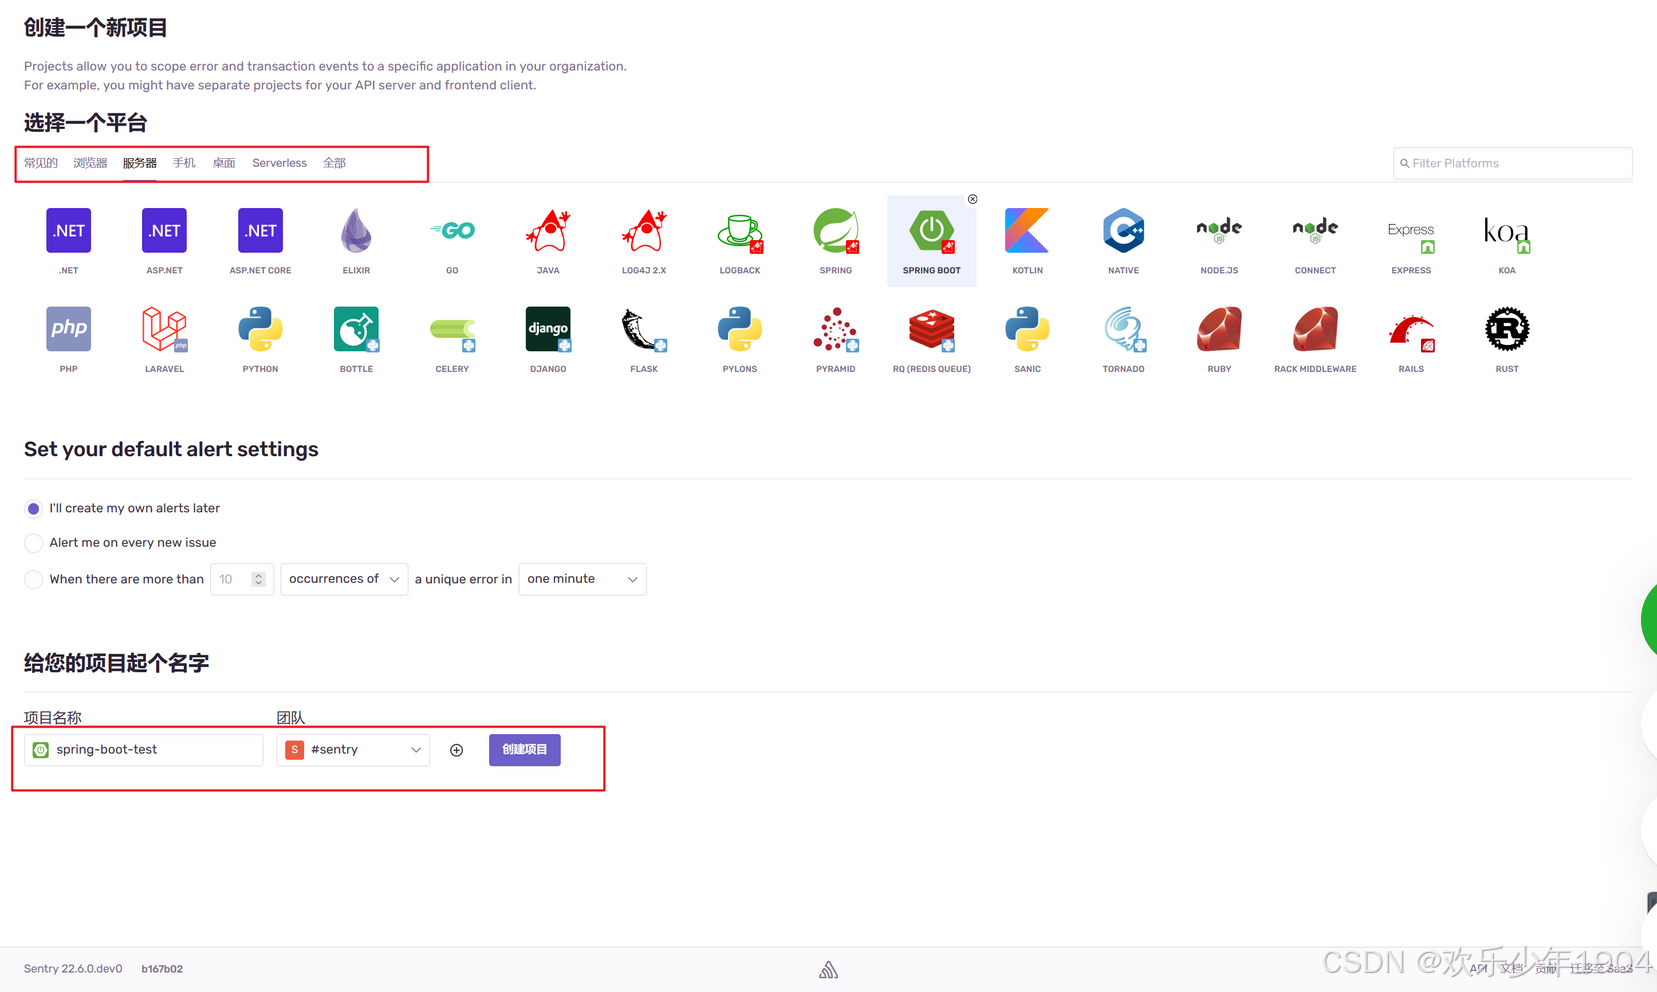Select "When there are more than" radio option
The height and width of the screenshot is (992, 1657).
coord(34,580)
